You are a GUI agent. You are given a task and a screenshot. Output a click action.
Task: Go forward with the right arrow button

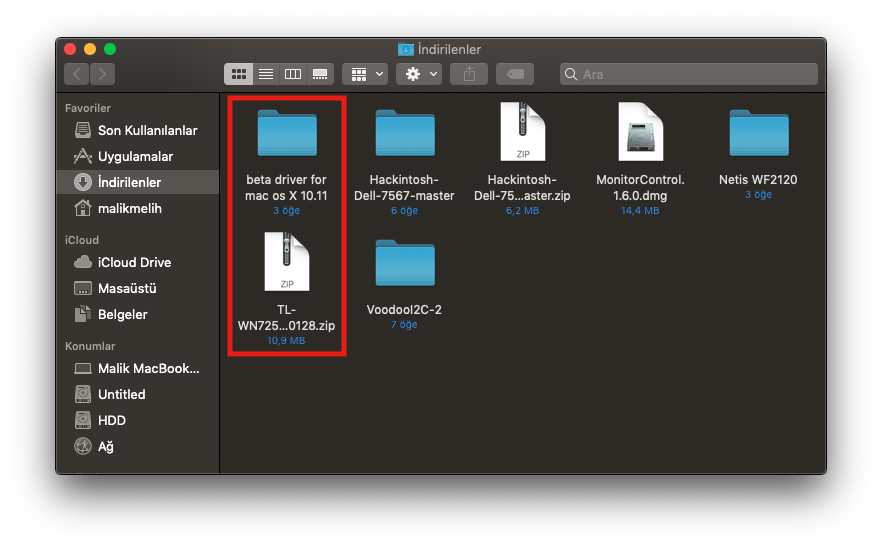click(x=102, y=74)
